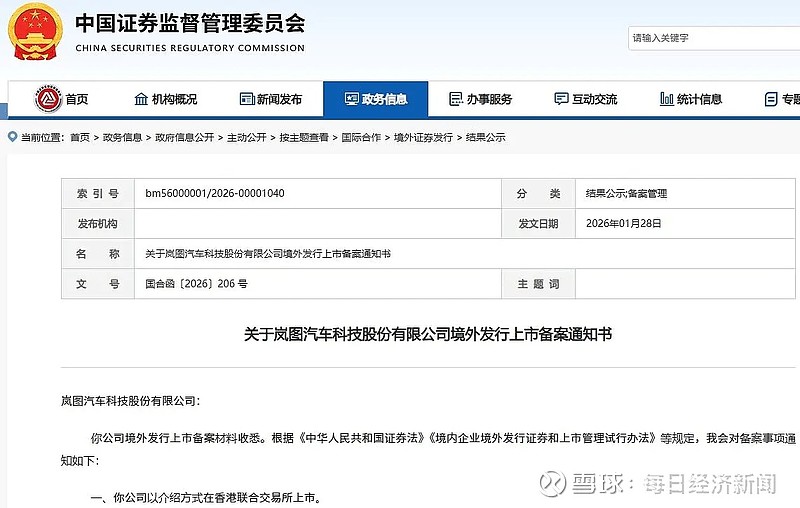
Task: Focus the 请输入关键字 search field
Action: [x=714, y=38]
